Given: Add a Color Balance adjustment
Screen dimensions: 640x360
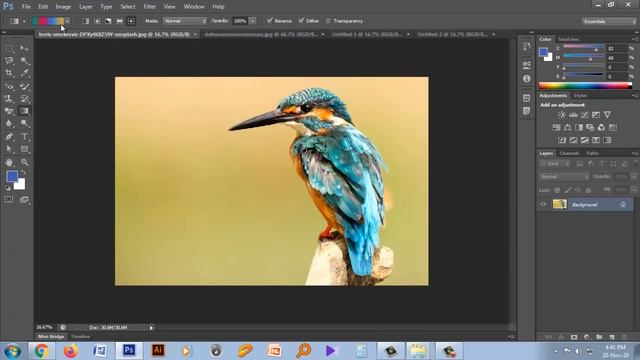Looking at the screenshot, I should (567, 128).
